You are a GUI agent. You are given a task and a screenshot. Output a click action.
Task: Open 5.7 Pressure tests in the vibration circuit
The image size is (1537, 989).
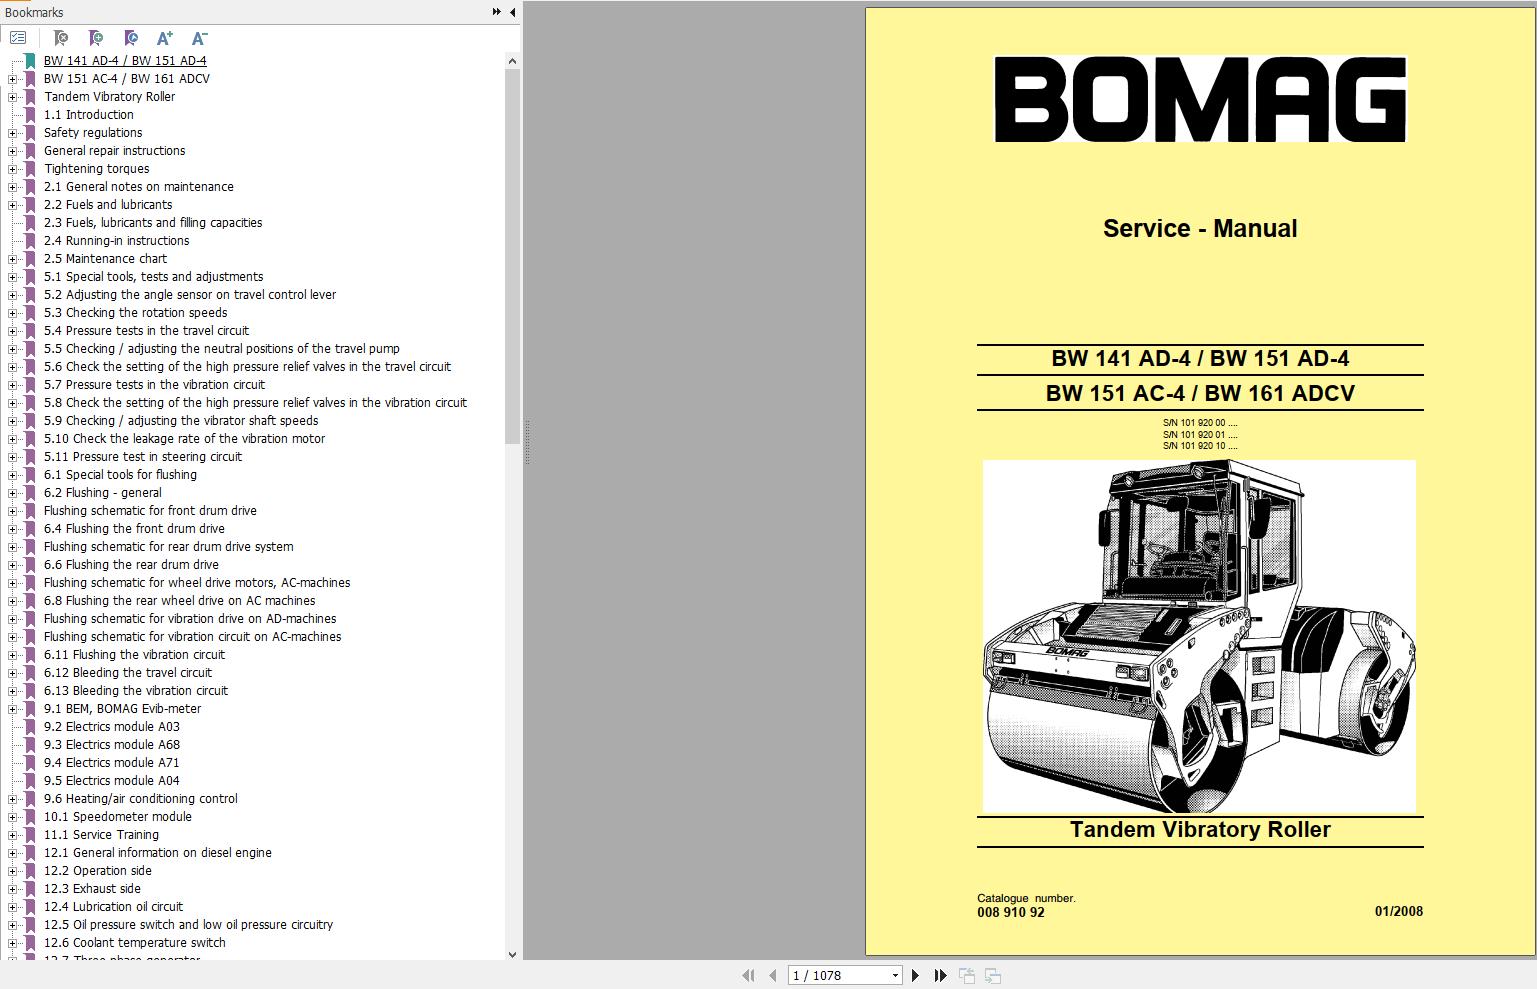(x=154, y=385)
